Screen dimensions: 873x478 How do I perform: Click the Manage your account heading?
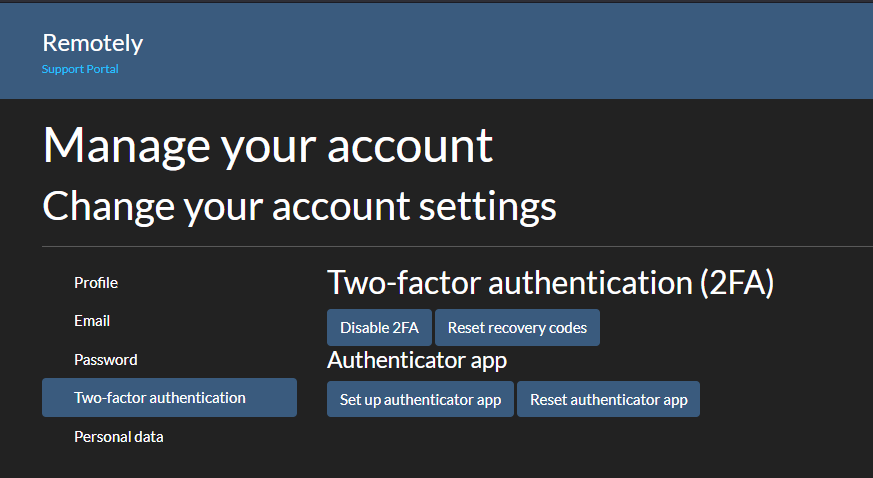point(268,146)
